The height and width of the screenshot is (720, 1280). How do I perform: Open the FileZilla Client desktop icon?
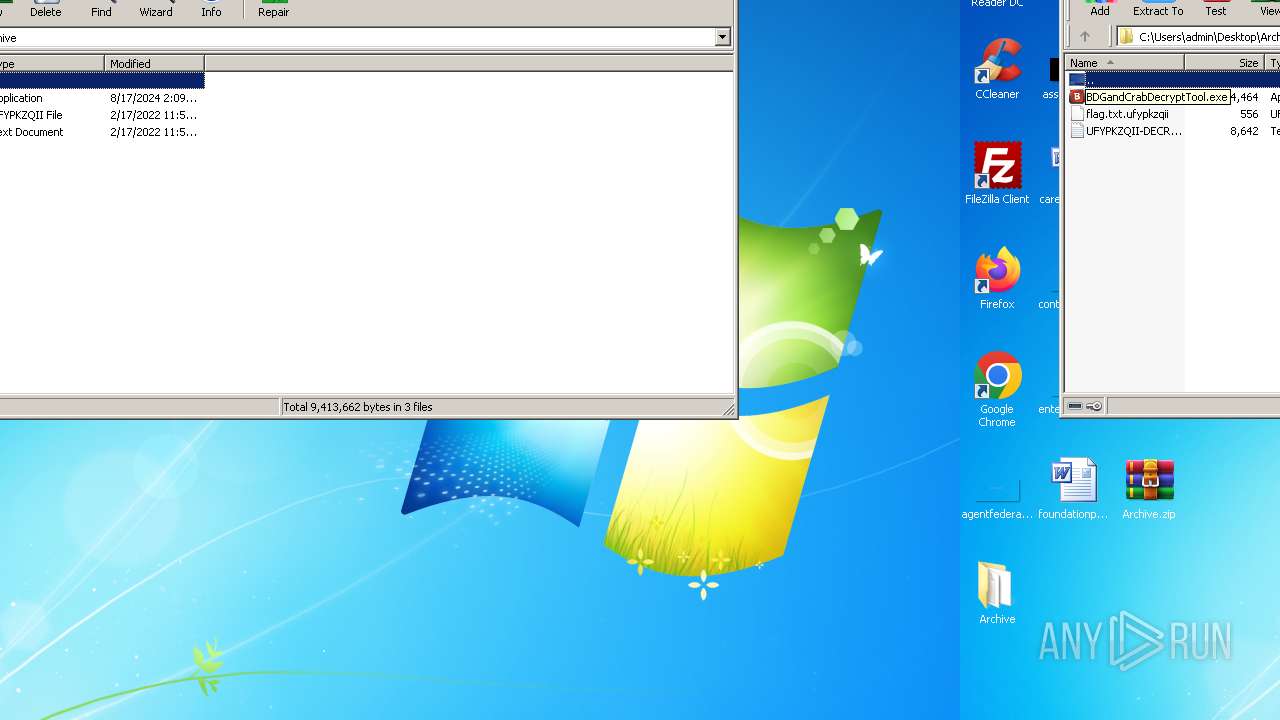(x=997, y=174)
